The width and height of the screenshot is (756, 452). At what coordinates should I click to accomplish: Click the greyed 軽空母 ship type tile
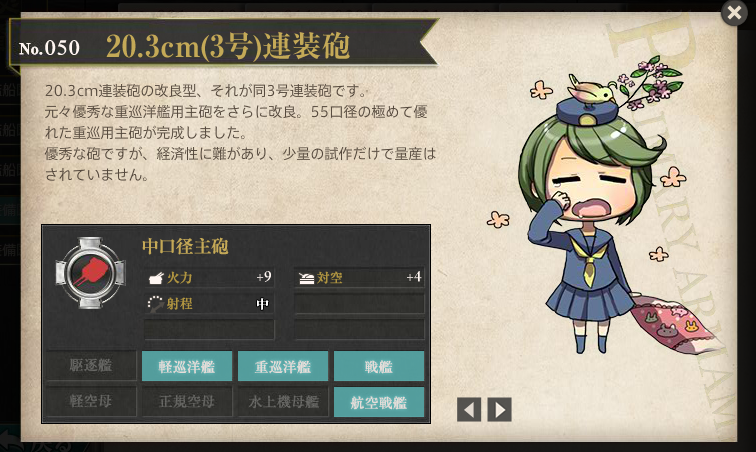[x=91, y=401]
